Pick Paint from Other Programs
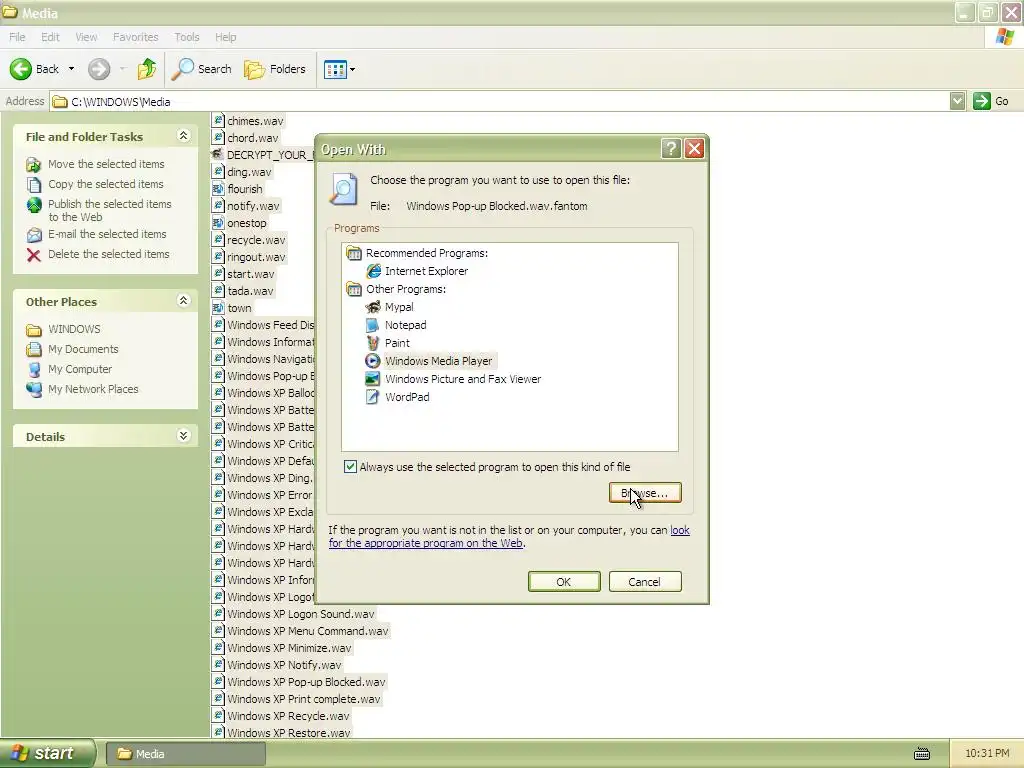Image resolution: width=1024 pixels, height=768 pixels. pos(388,343)
